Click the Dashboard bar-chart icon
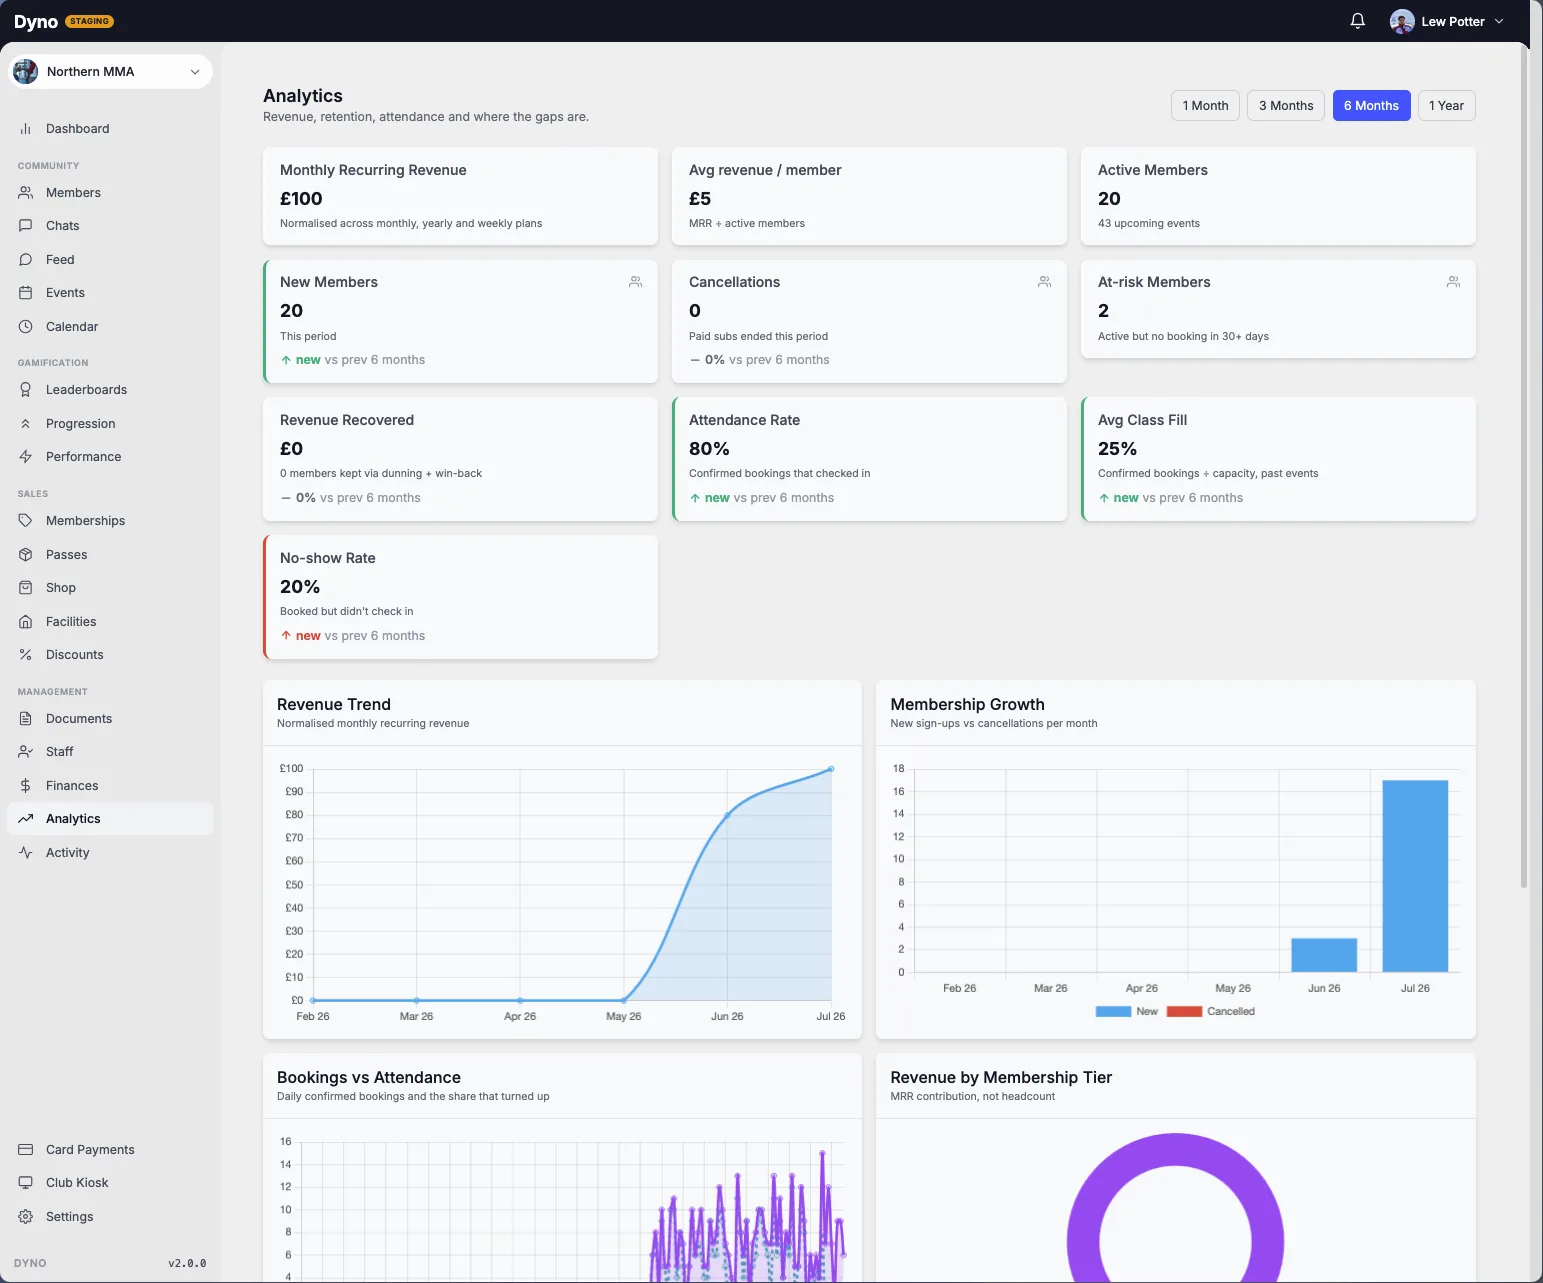 (26, 129)
